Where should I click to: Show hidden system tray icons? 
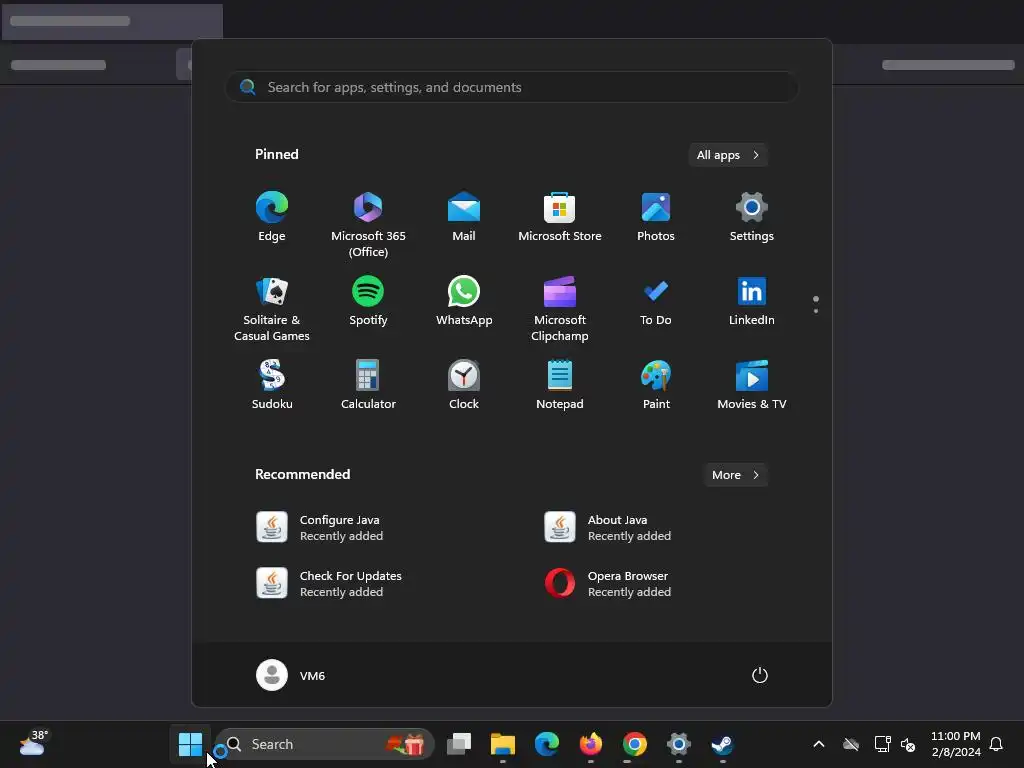click(818, 744)
